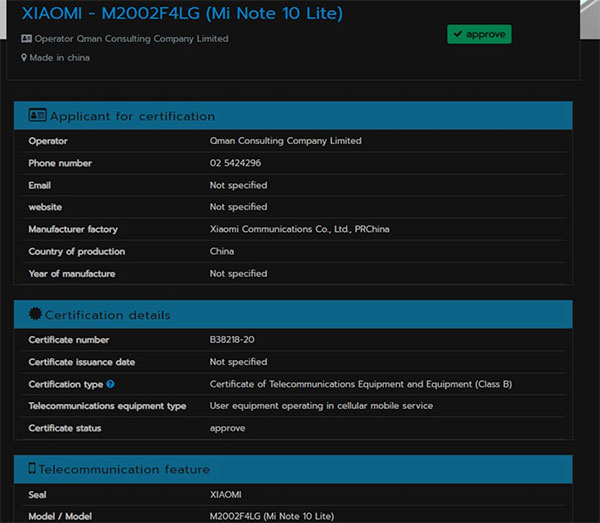
Task: Select certificate number B38218-20
Action: click(x=231, y=340)
